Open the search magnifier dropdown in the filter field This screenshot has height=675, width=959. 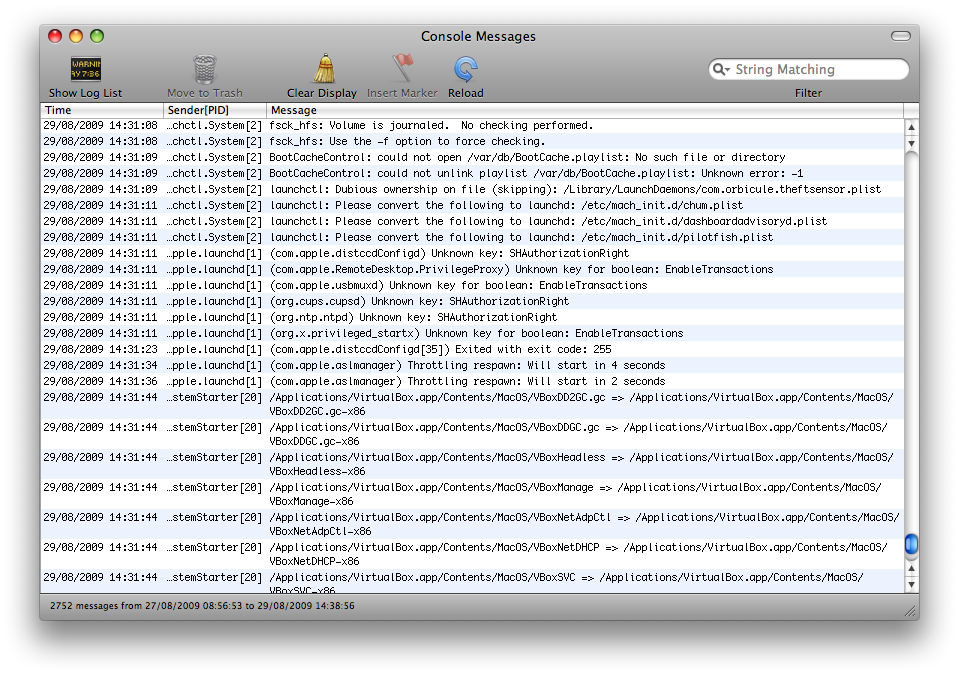pos(722,69)
